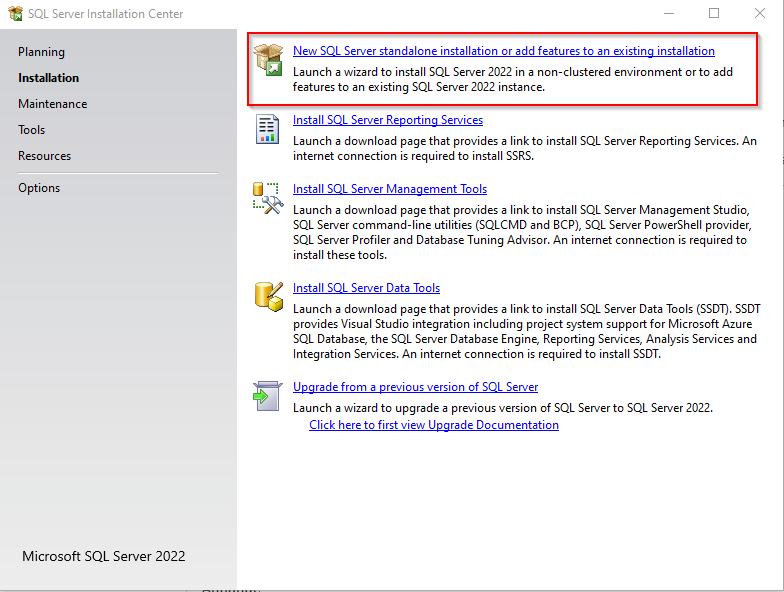Open New SQL Server standalone installation link
Screen dimensions: 784x592
(503, 51)
